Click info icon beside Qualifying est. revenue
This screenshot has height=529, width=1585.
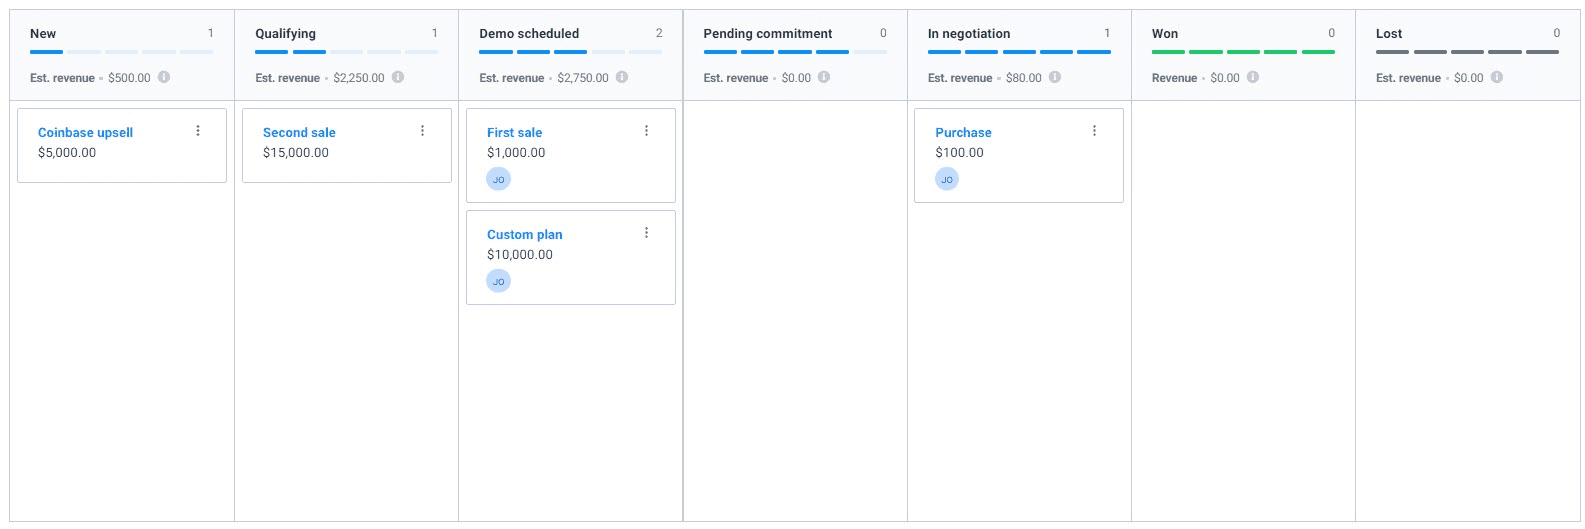click(398, 77)
